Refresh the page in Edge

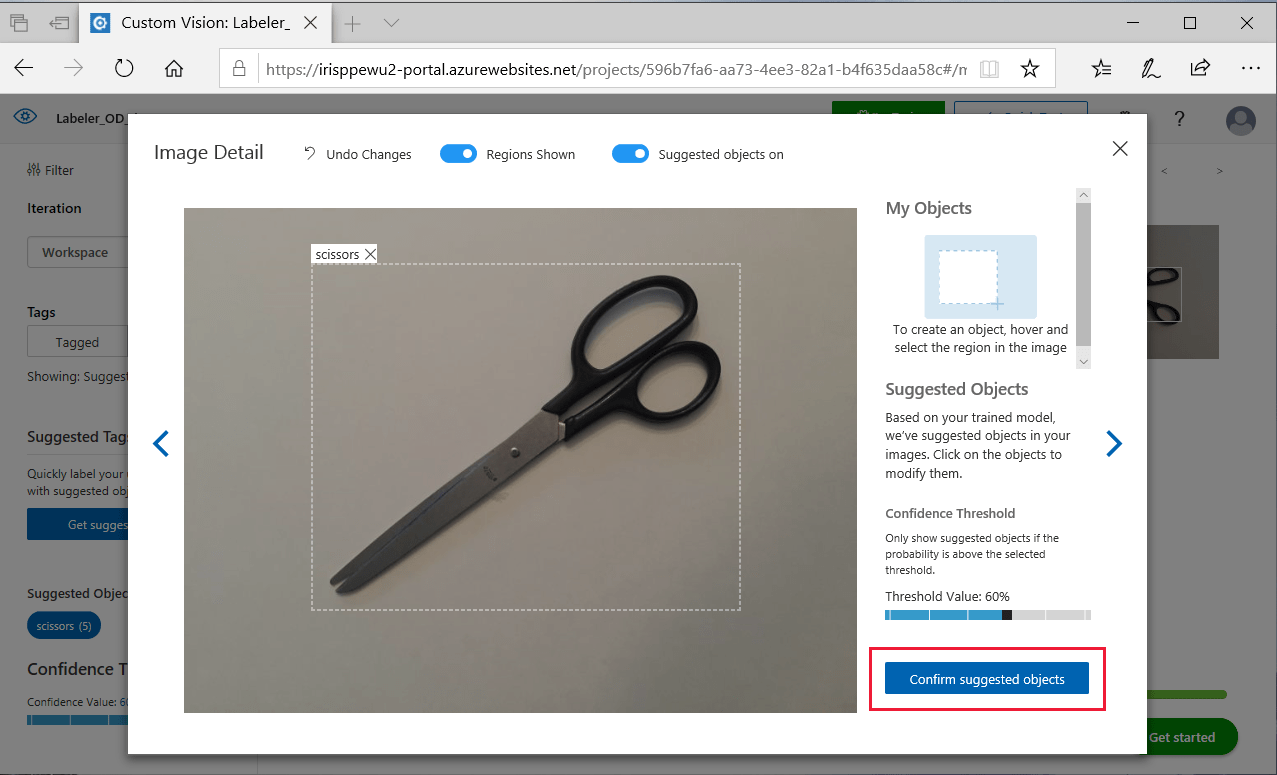(123, 68)
